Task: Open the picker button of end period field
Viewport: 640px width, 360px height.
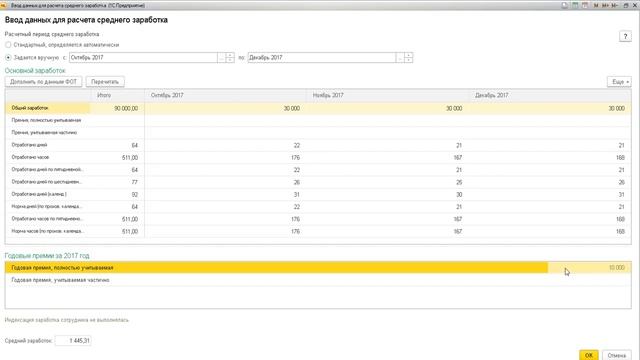Action: [x=400, y=58]
